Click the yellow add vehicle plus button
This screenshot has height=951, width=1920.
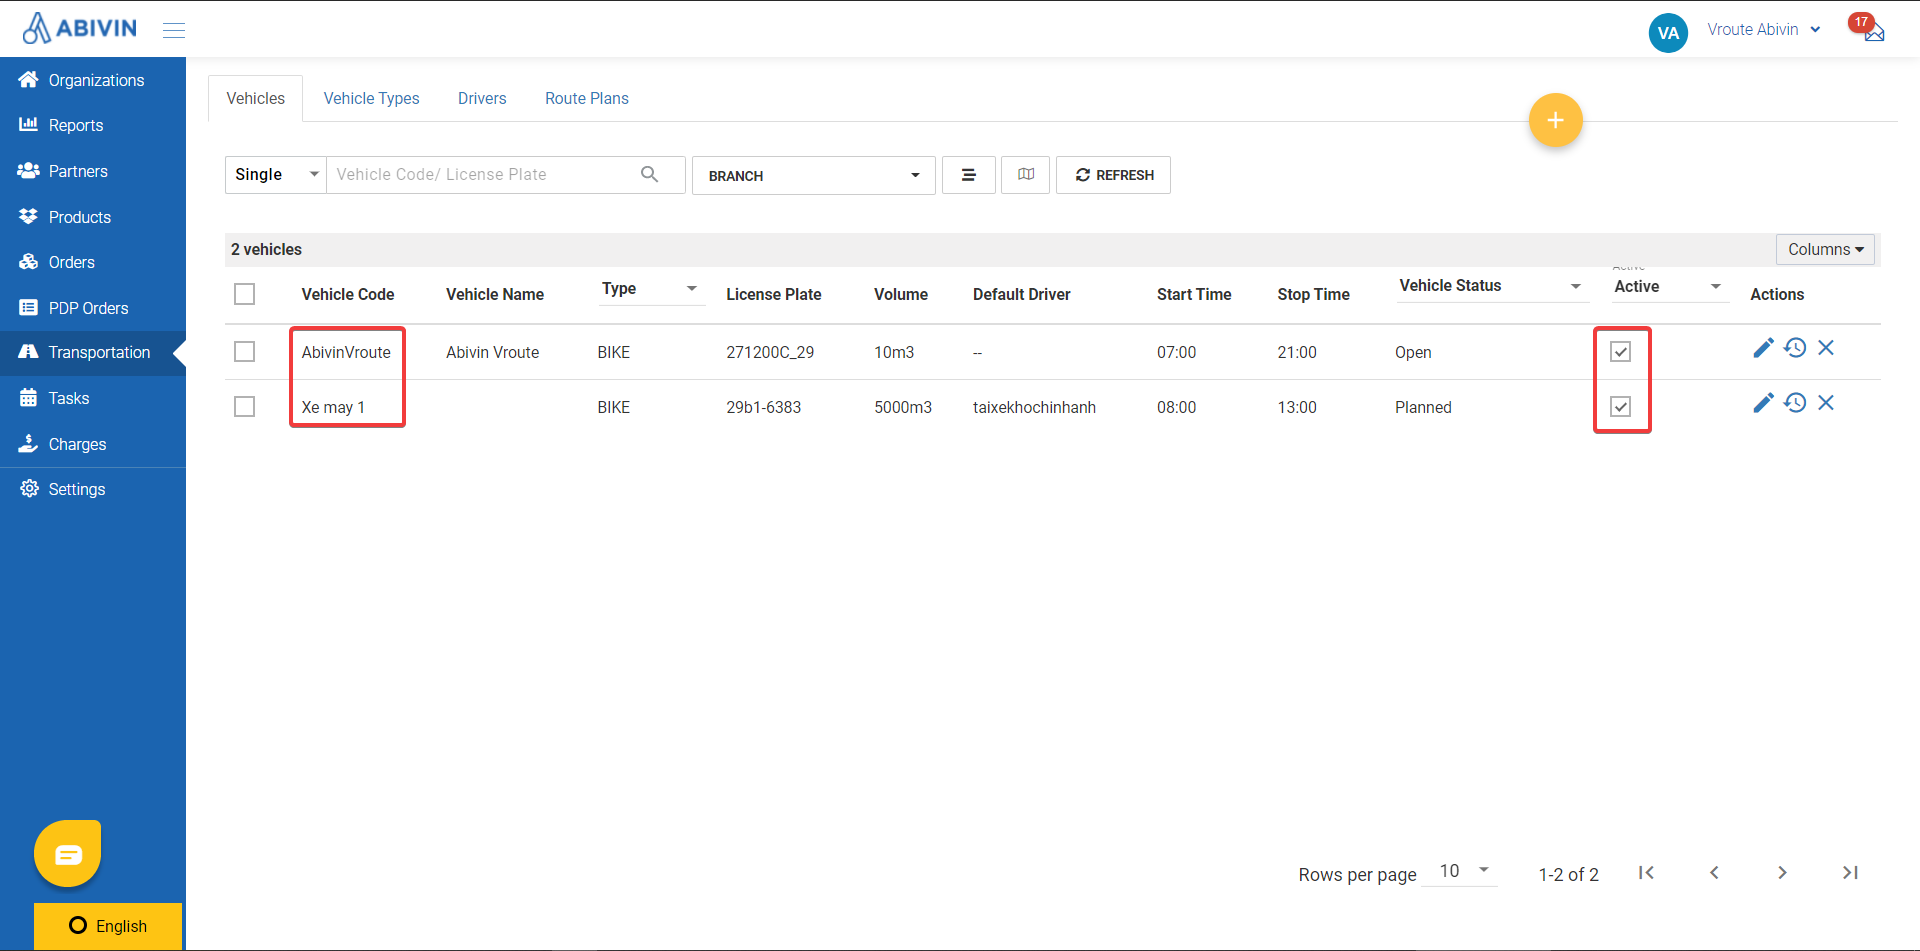pos(1555,120)
